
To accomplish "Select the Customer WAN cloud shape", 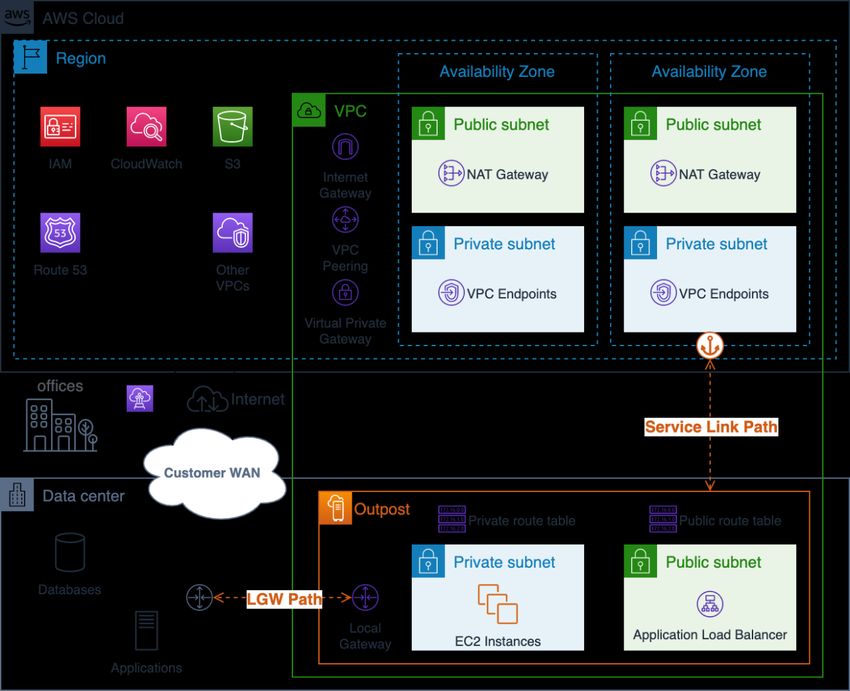I will (x=214, y=473).
